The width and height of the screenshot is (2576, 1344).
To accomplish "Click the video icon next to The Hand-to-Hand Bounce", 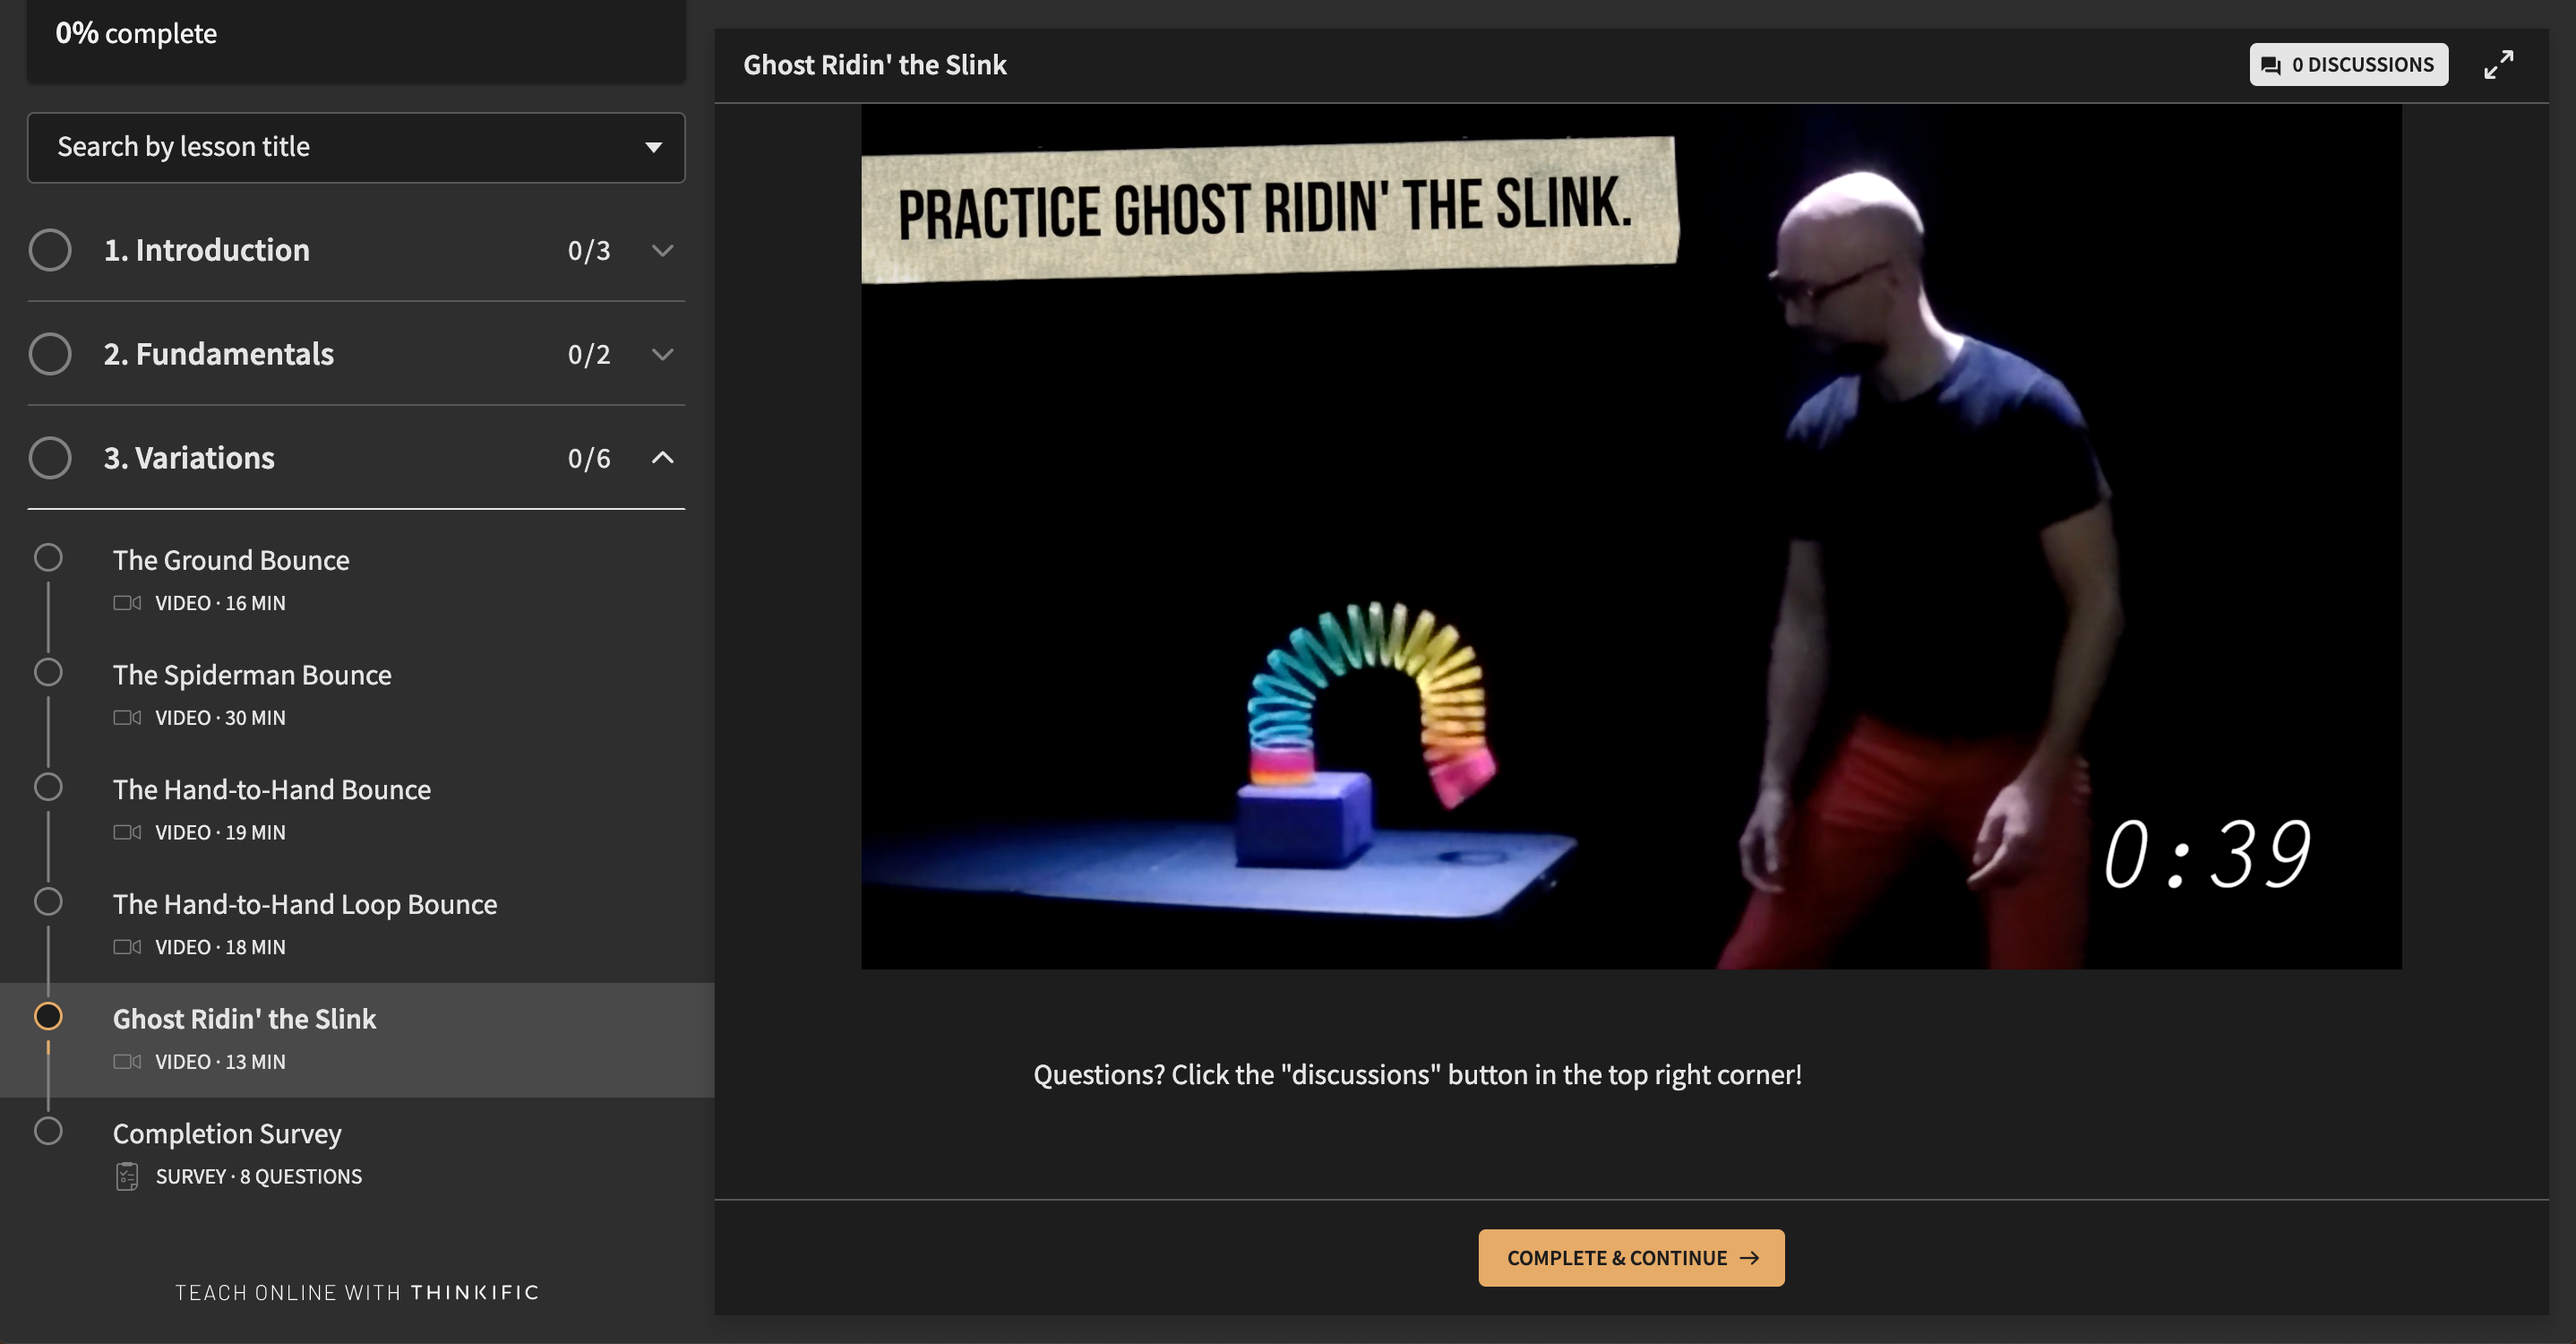I will (x=128, y=832).
